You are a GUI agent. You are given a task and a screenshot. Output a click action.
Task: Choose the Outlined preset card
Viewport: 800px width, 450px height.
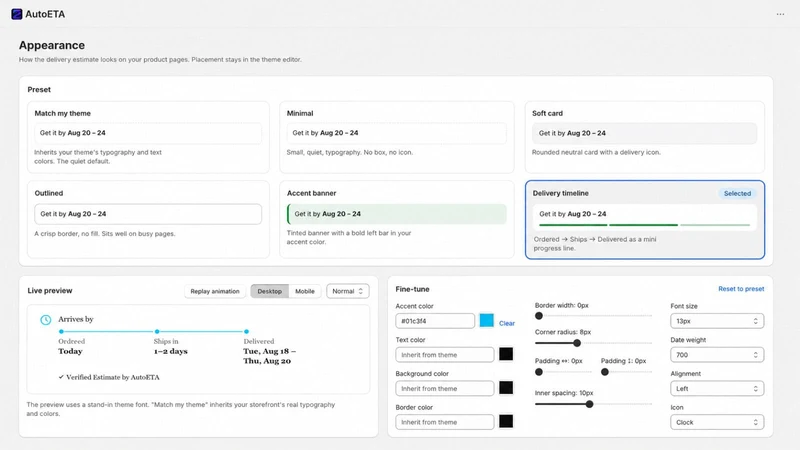pyautogui.click(x=148, y=219)
